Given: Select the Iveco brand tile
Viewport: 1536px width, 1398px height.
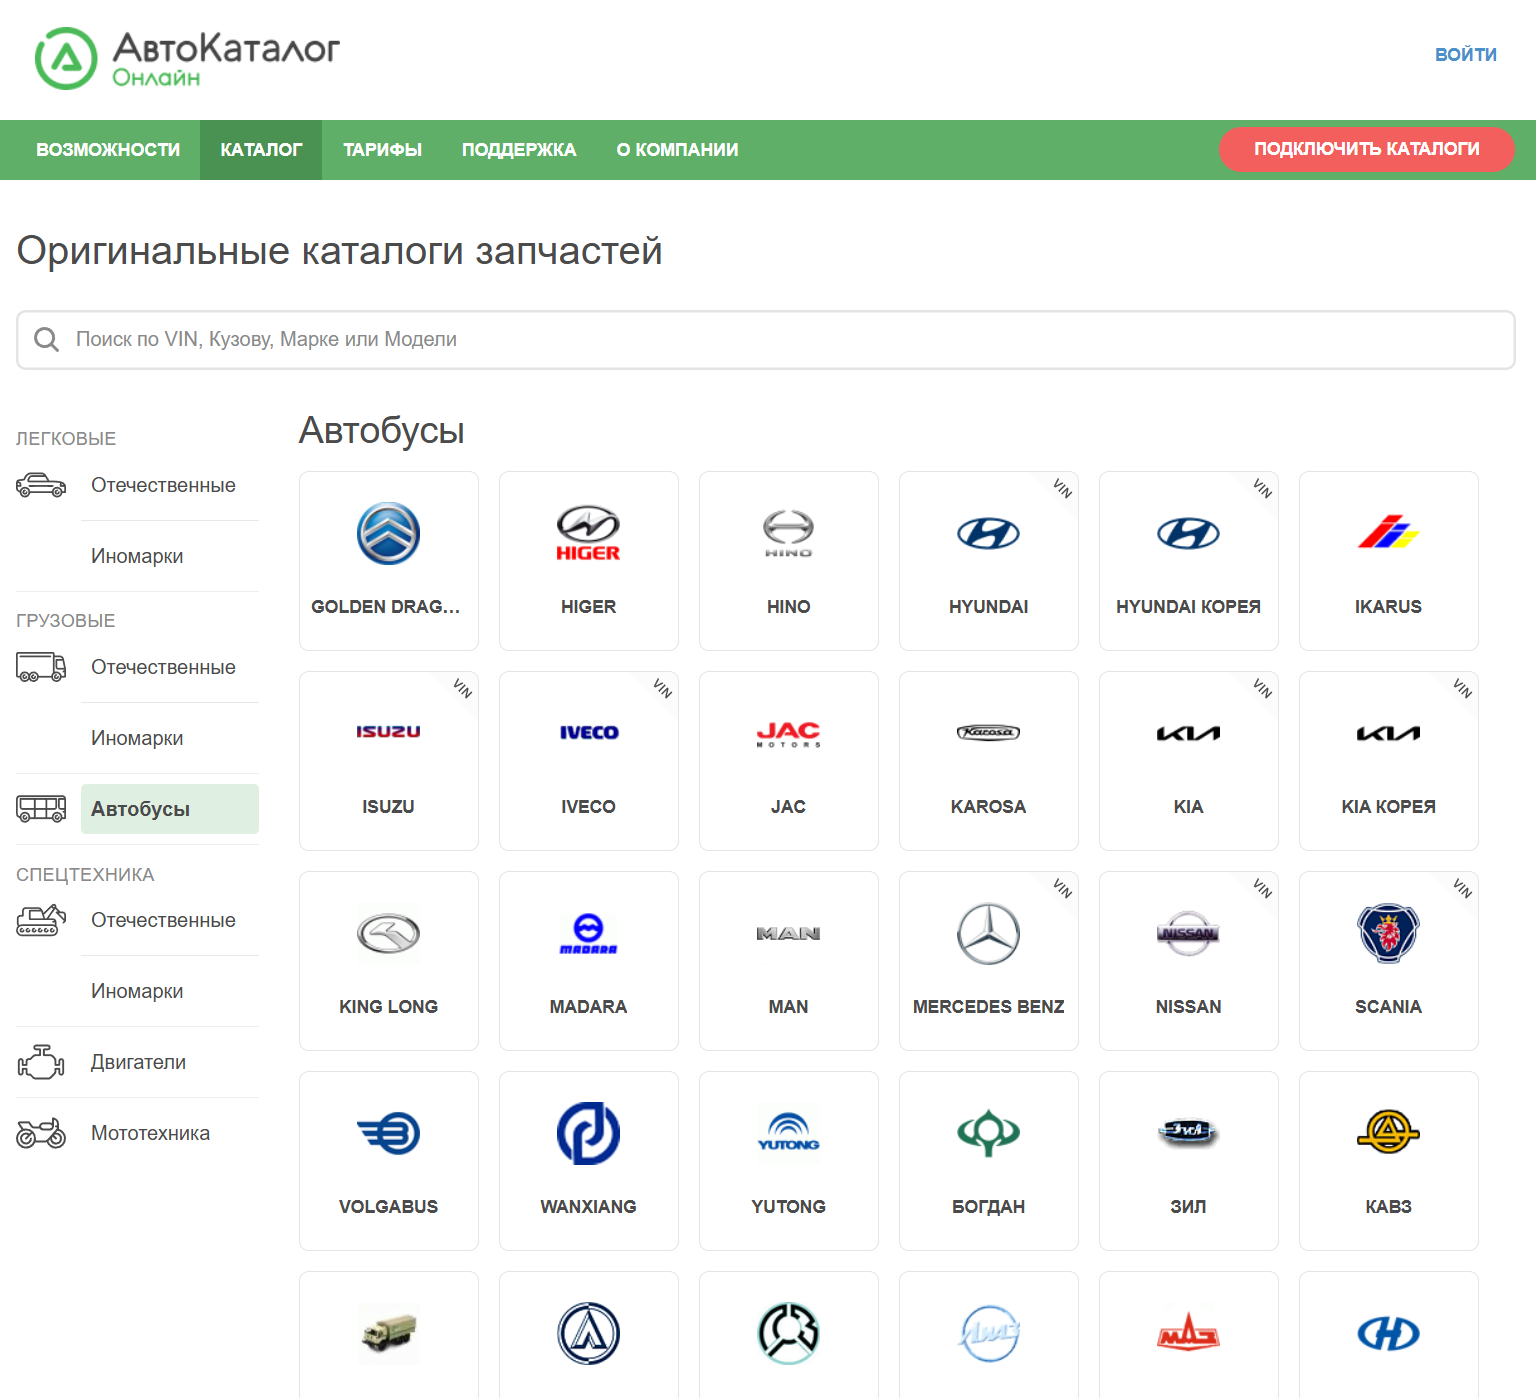Looking at the screenshot, I should (589, 761).
